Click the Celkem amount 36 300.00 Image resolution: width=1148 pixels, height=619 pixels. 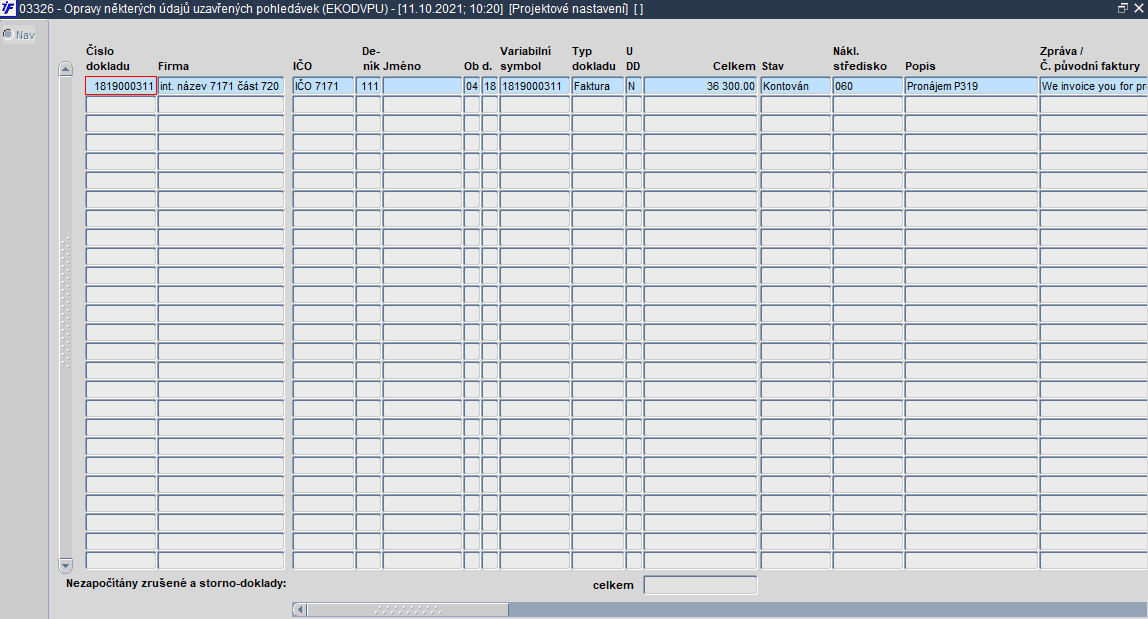[x=700, y=86]
